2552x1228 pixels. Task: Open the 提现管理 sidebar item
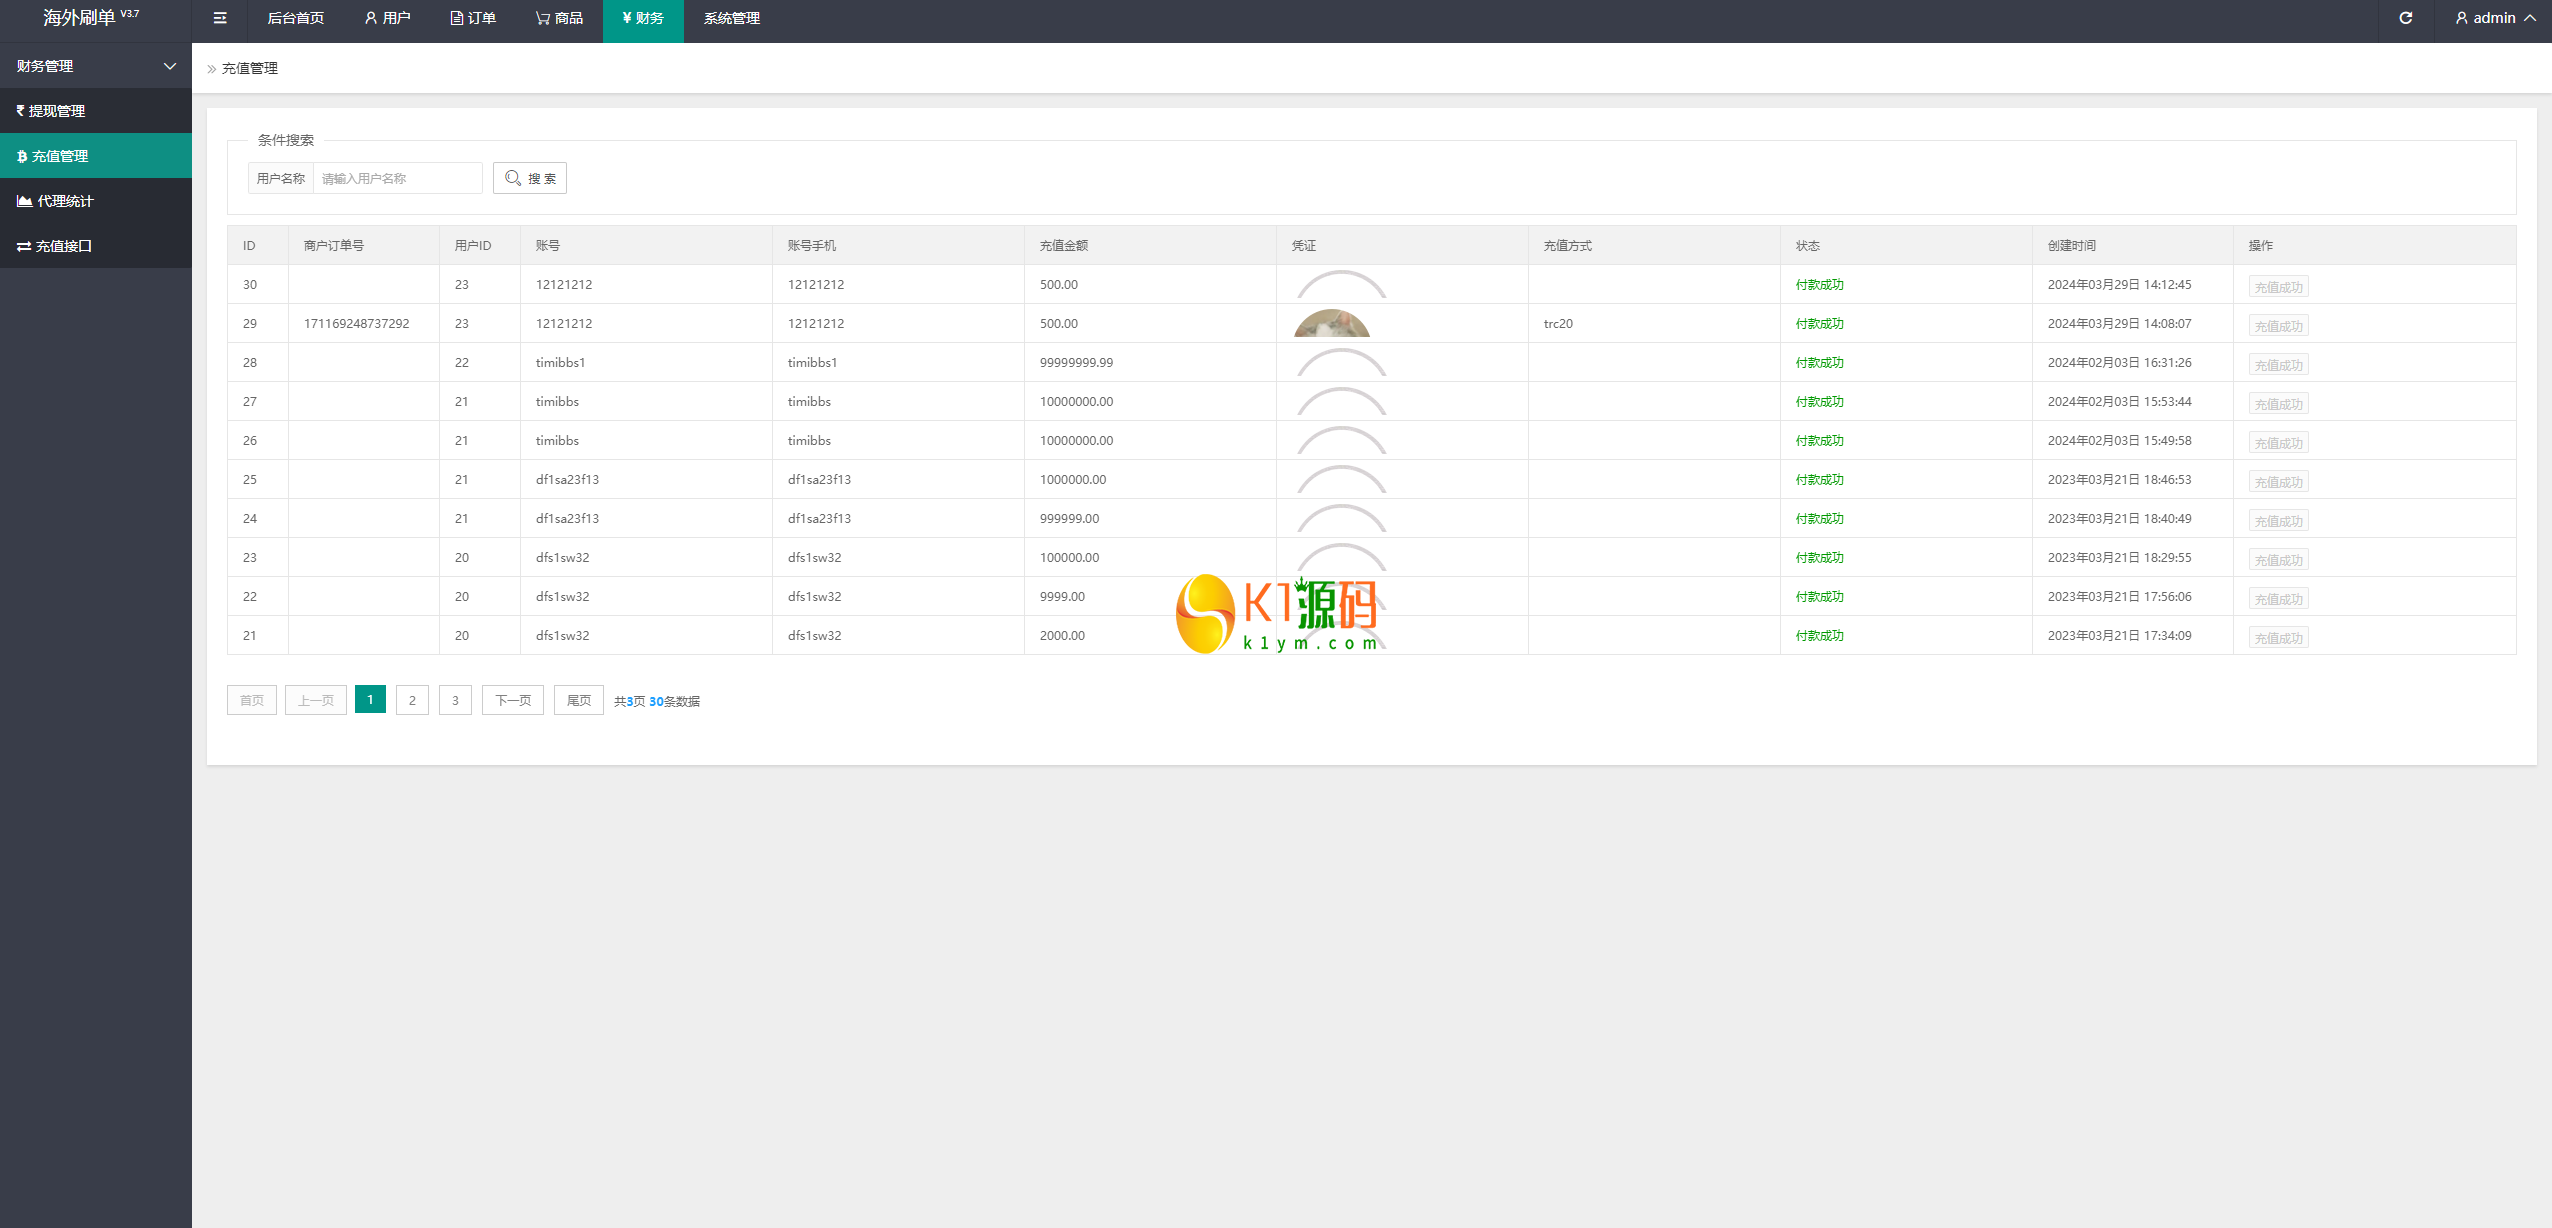[56, 111]
